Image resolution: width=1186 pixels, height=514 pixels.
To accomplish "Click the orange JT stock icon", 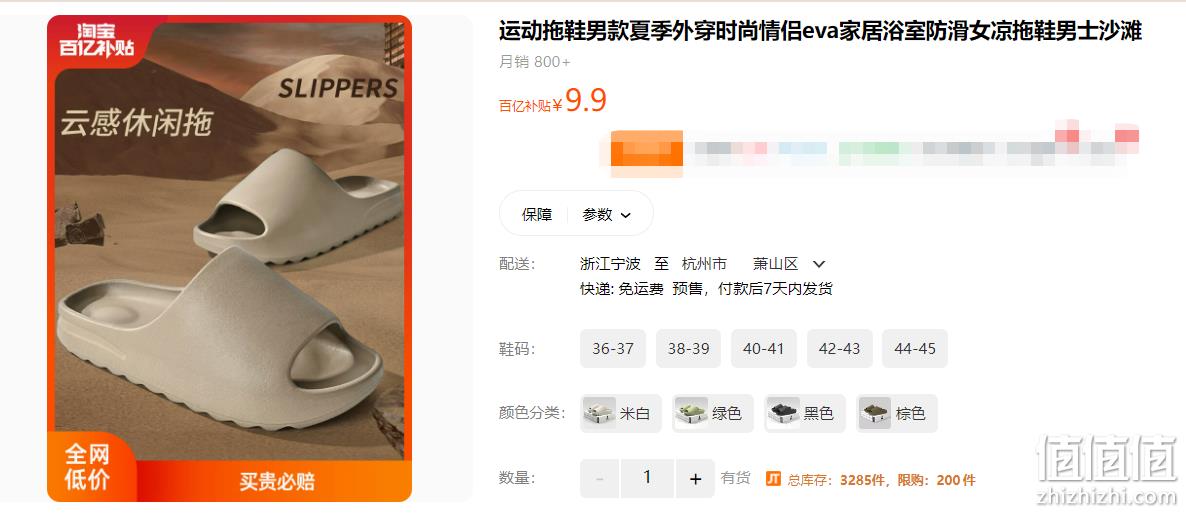I will (x=773, y=478).
